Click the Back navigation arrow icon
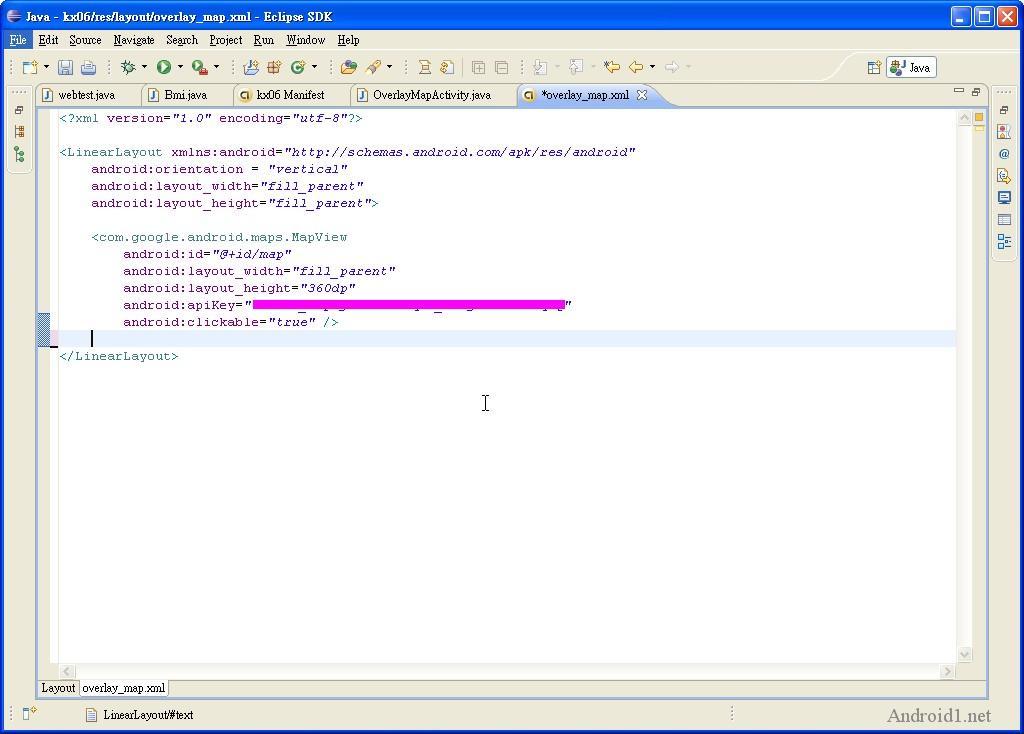Image resolution: width=1024 pixels, height=734 pixels. click(x=636, y=67)
